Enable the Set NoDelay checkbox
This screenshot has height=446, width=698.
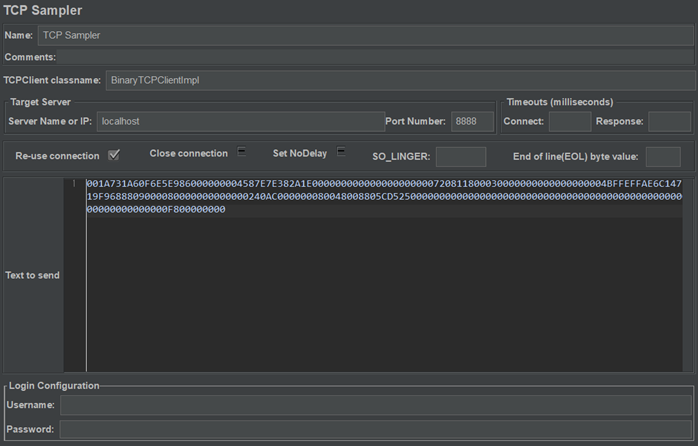[x=341, y=151]
